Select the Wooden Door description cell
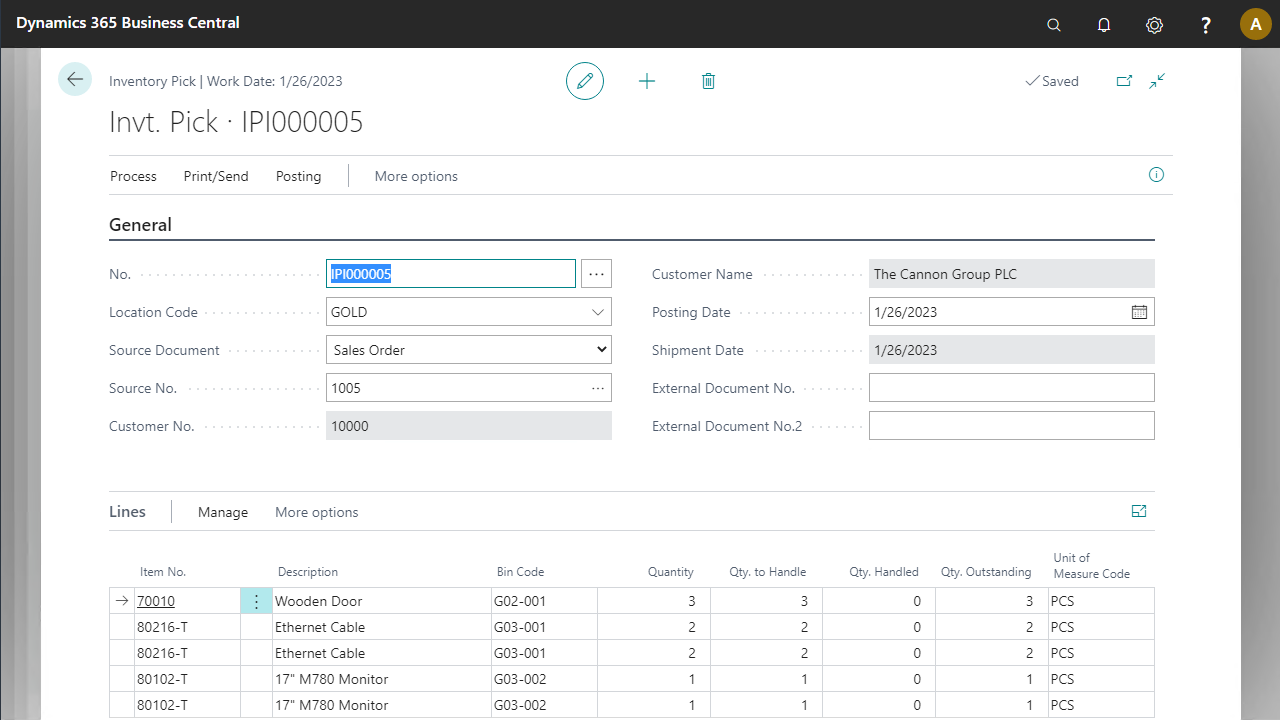This screenshot has width=1280, height=720. 382,601
